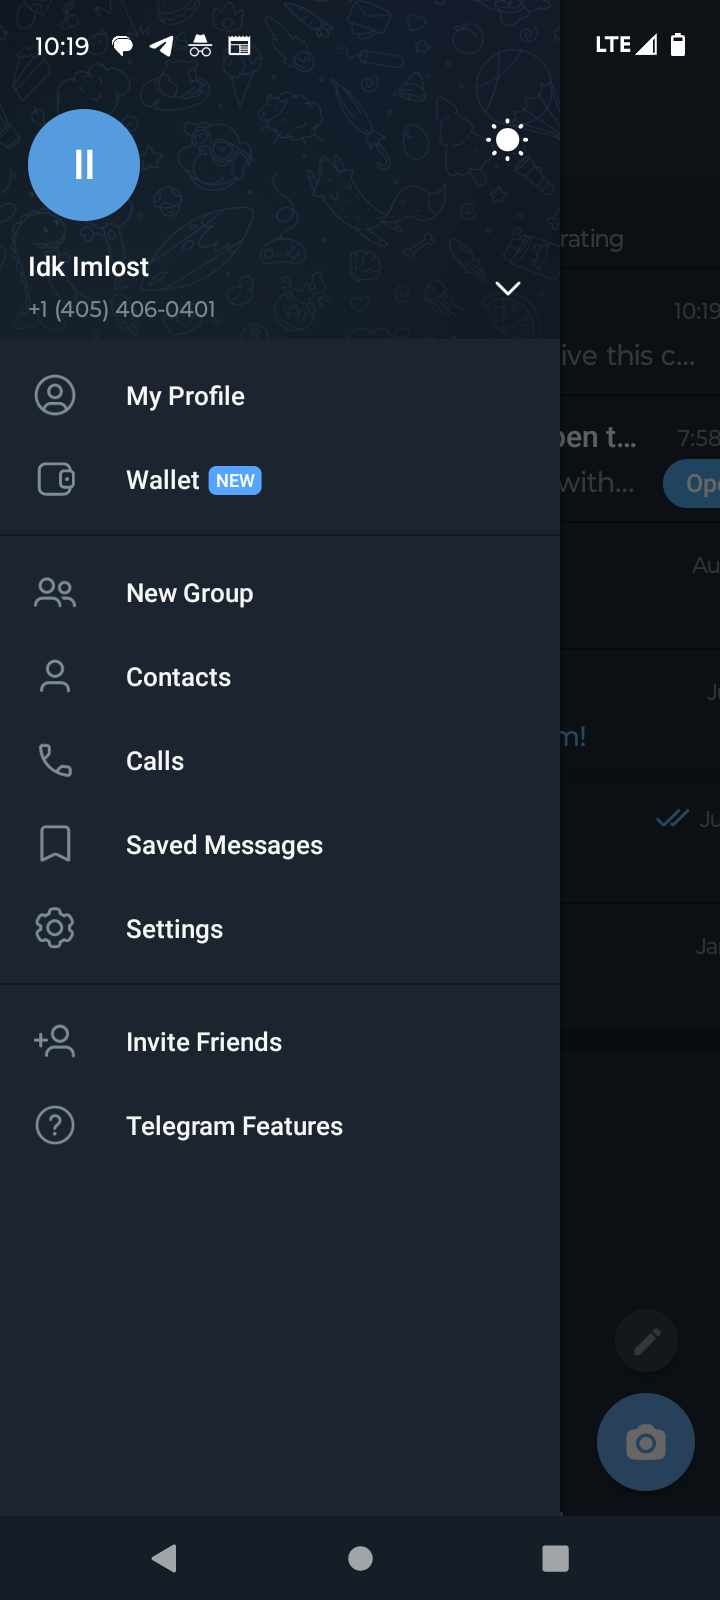
Task: Tap the phone number +1 (405) 406-0401
Action: tap(122, 309)
